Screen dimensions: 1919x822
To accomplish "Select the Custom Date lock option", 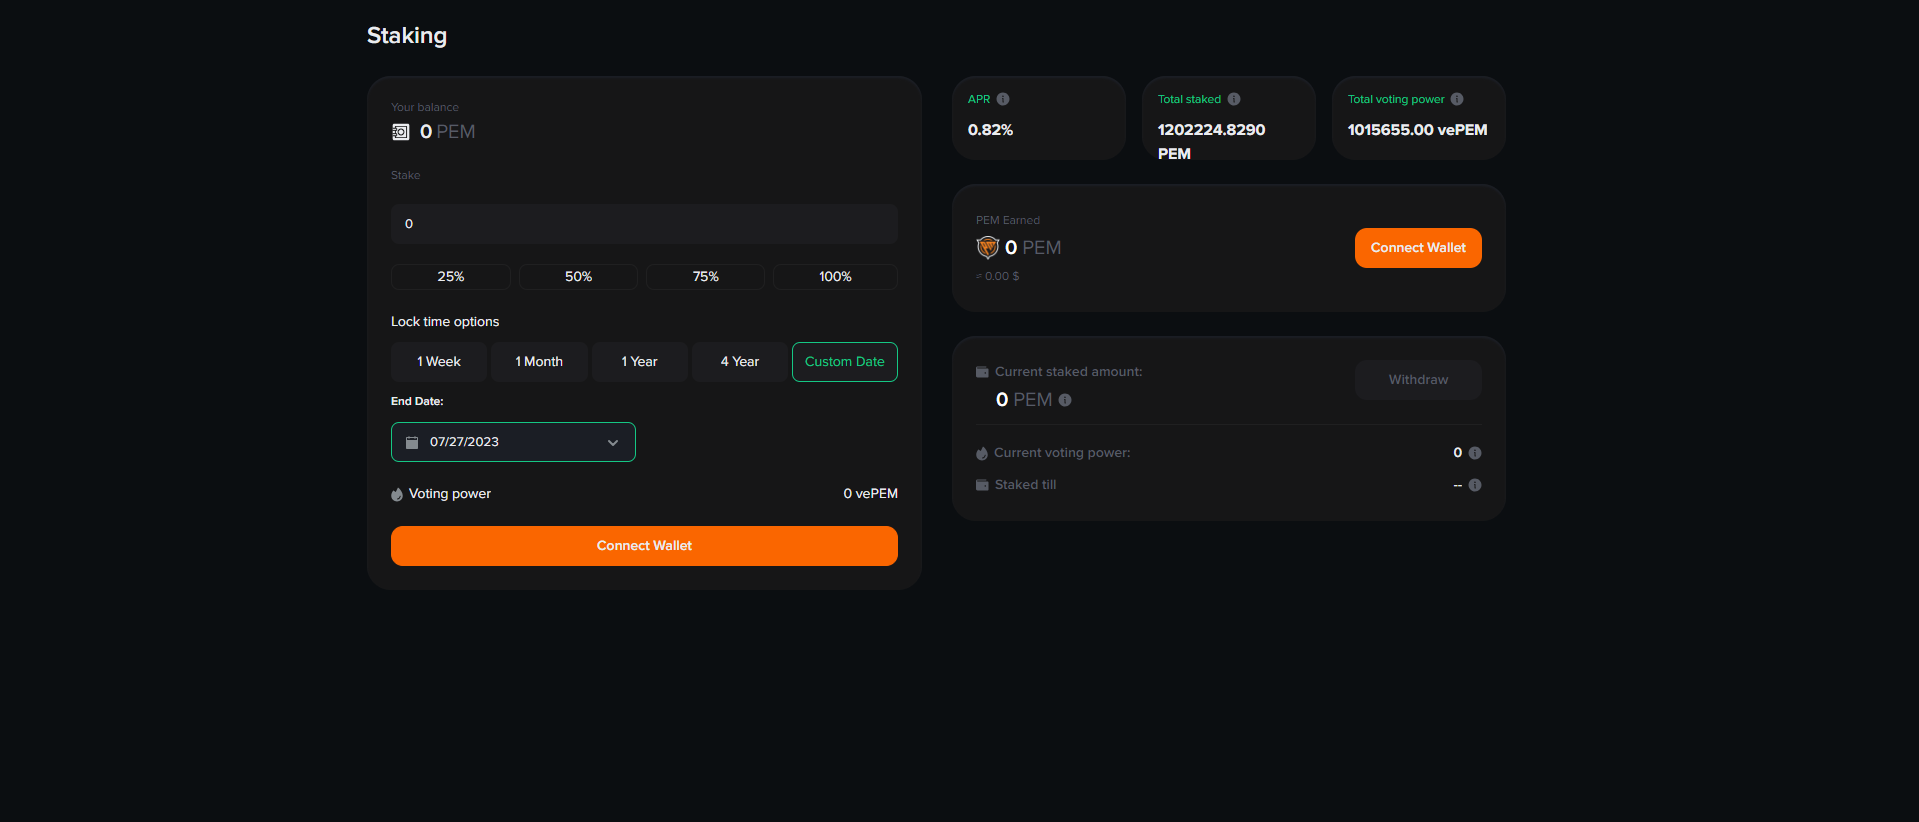I will click(844, 362).
